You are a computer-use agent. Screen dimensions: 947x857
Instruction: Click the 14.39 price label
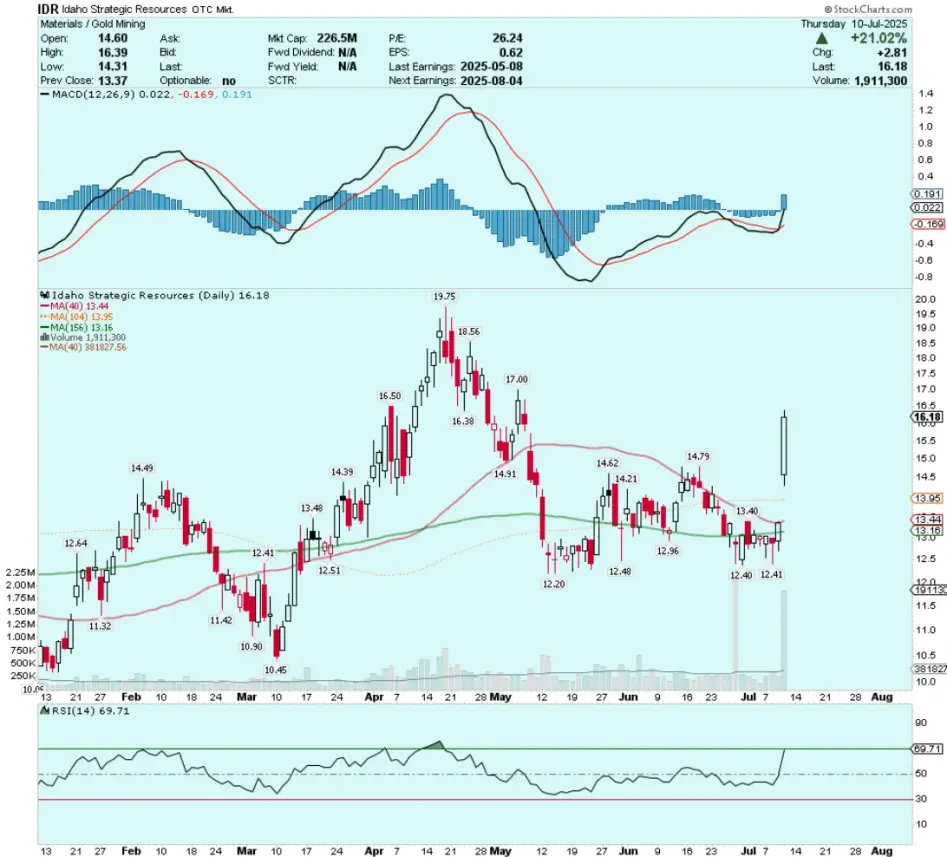pos(342,472)
